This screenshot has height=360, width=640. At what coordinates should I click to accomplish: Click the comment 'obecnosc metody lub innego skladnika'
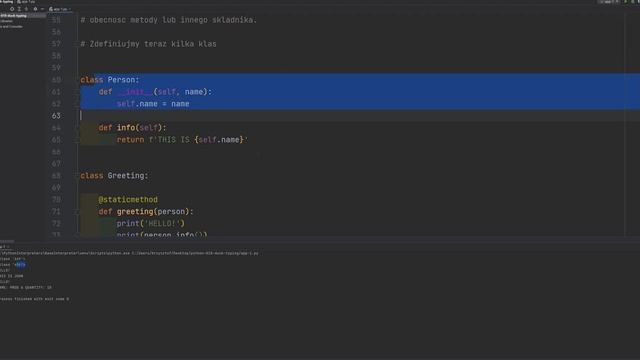[x=169, y=20]
